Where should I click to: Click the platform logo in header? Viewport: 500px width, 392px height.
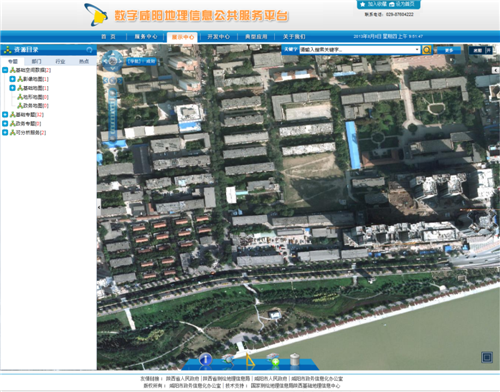tap(95, 15)
